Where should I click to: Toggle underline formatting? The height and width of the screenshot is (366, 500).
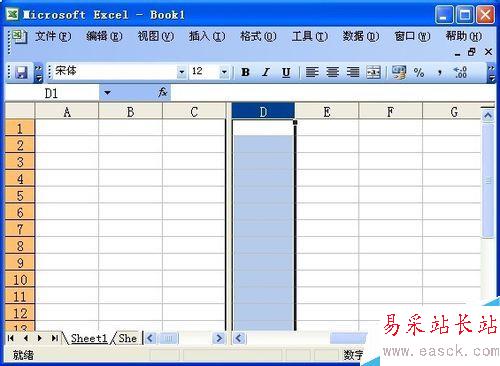tap(286, 72)
